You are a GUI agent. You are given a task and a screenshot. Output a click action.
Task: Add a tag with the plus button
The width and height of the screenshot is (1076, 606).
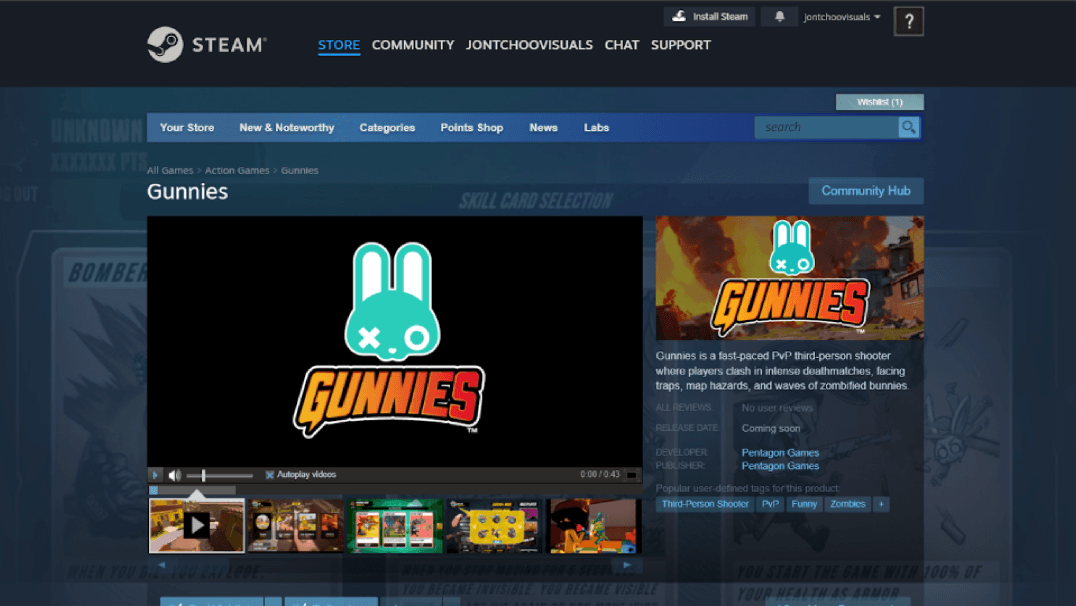pos(881,504)
